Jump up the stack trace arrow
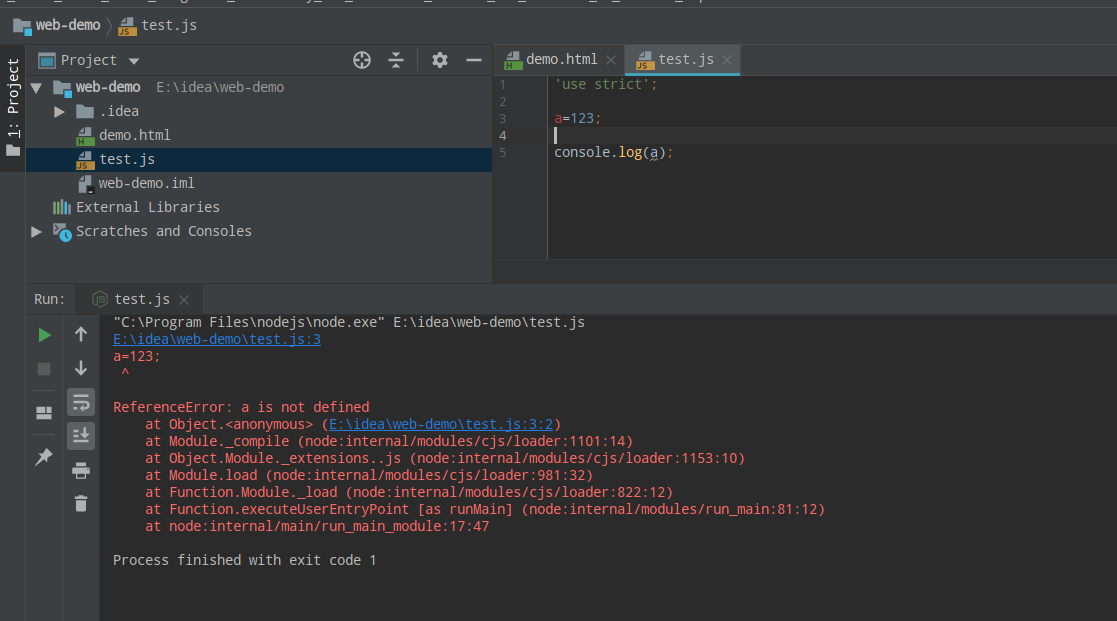Viewport: 1117px width, 621px height. pos(81,334)
